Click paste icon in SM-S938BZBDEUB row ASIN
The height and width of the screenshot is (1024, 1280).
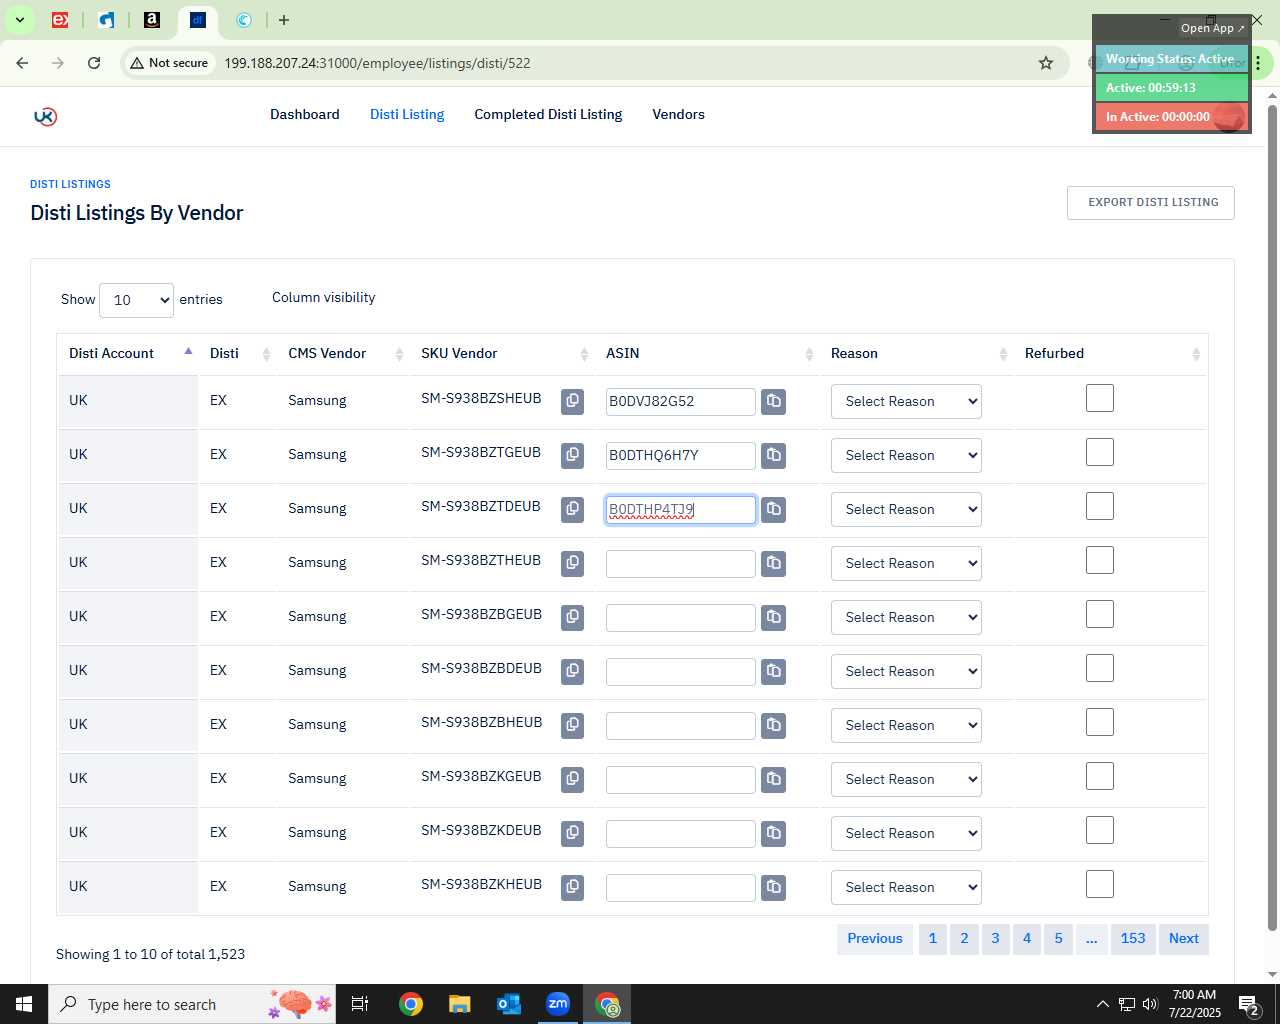tap(773, 671)
